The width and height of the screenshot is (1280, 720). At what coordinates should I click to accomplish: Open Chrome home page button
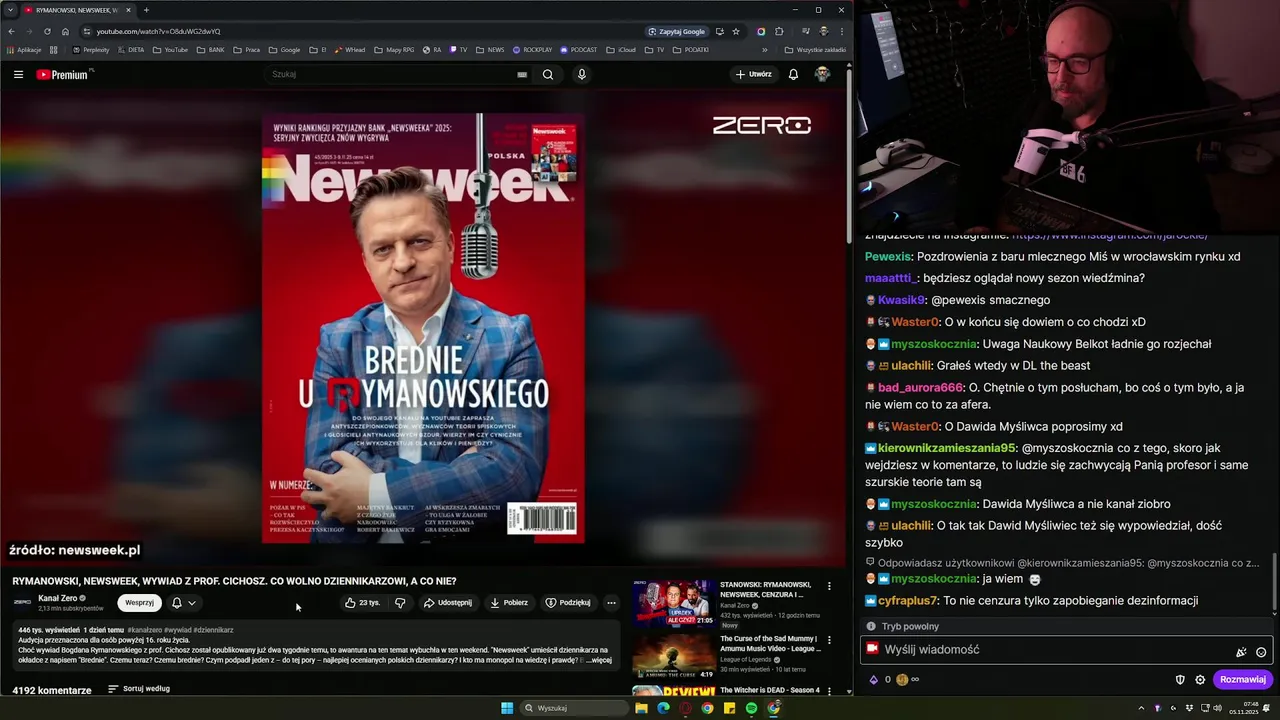pyautogui.click(x=65, y=31)
